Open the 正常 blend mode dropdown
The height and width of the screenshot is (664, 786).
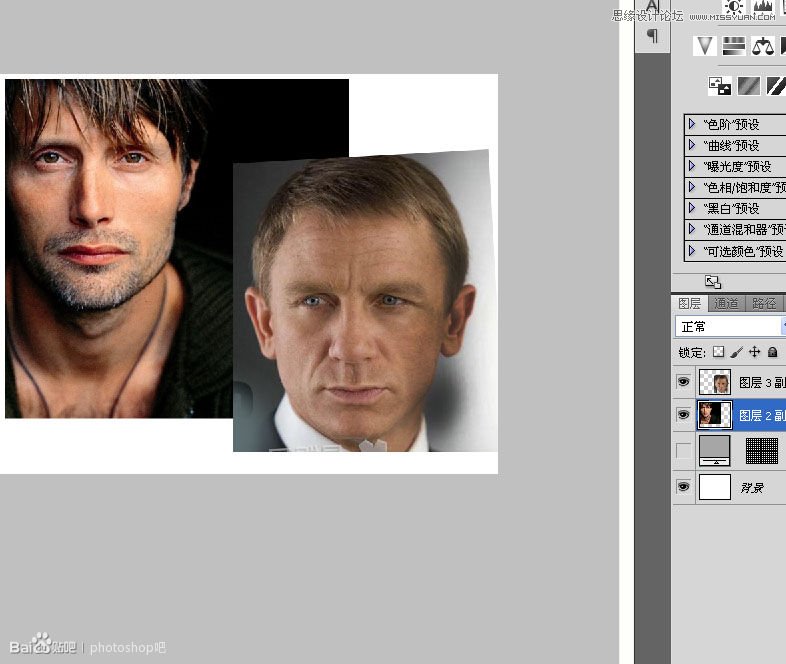[x=731, y=327]
